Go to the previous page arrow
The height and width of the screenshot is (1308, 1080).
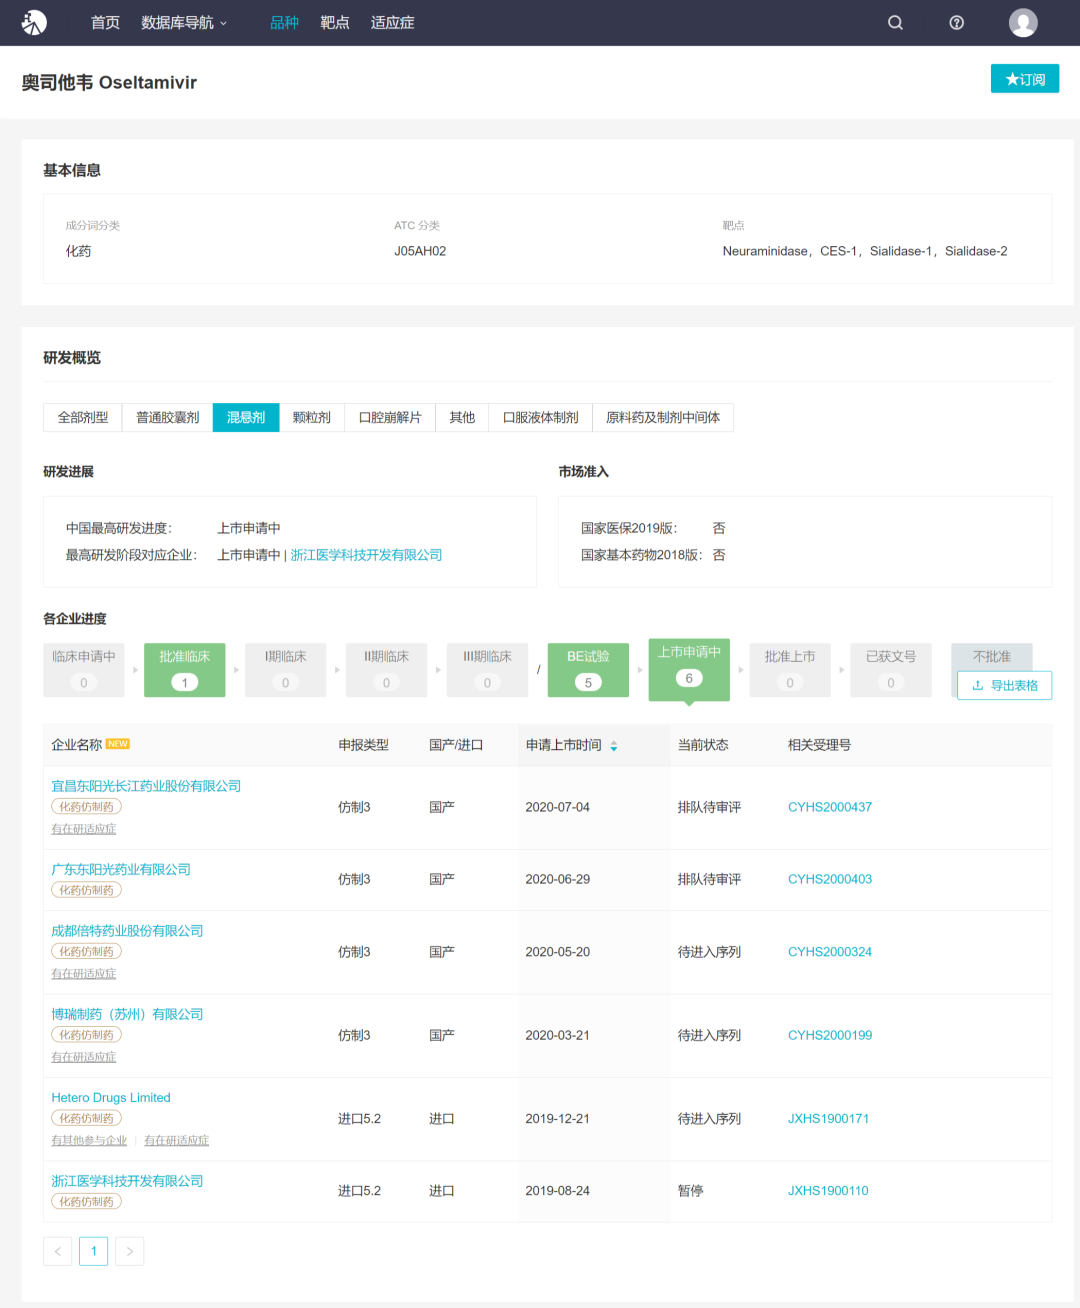(x=57, y=1251)
